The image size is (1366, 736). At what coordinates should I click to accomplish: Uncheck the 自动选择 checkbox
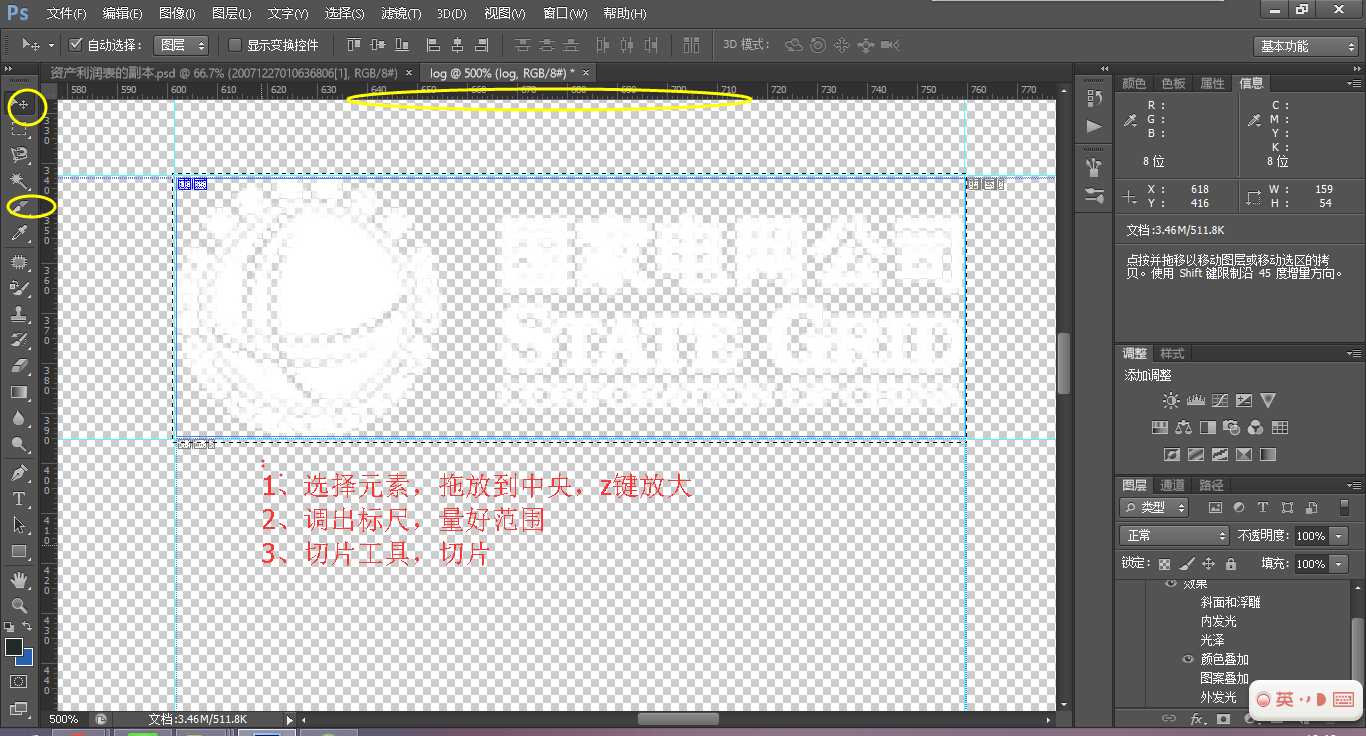click(75, 45)
